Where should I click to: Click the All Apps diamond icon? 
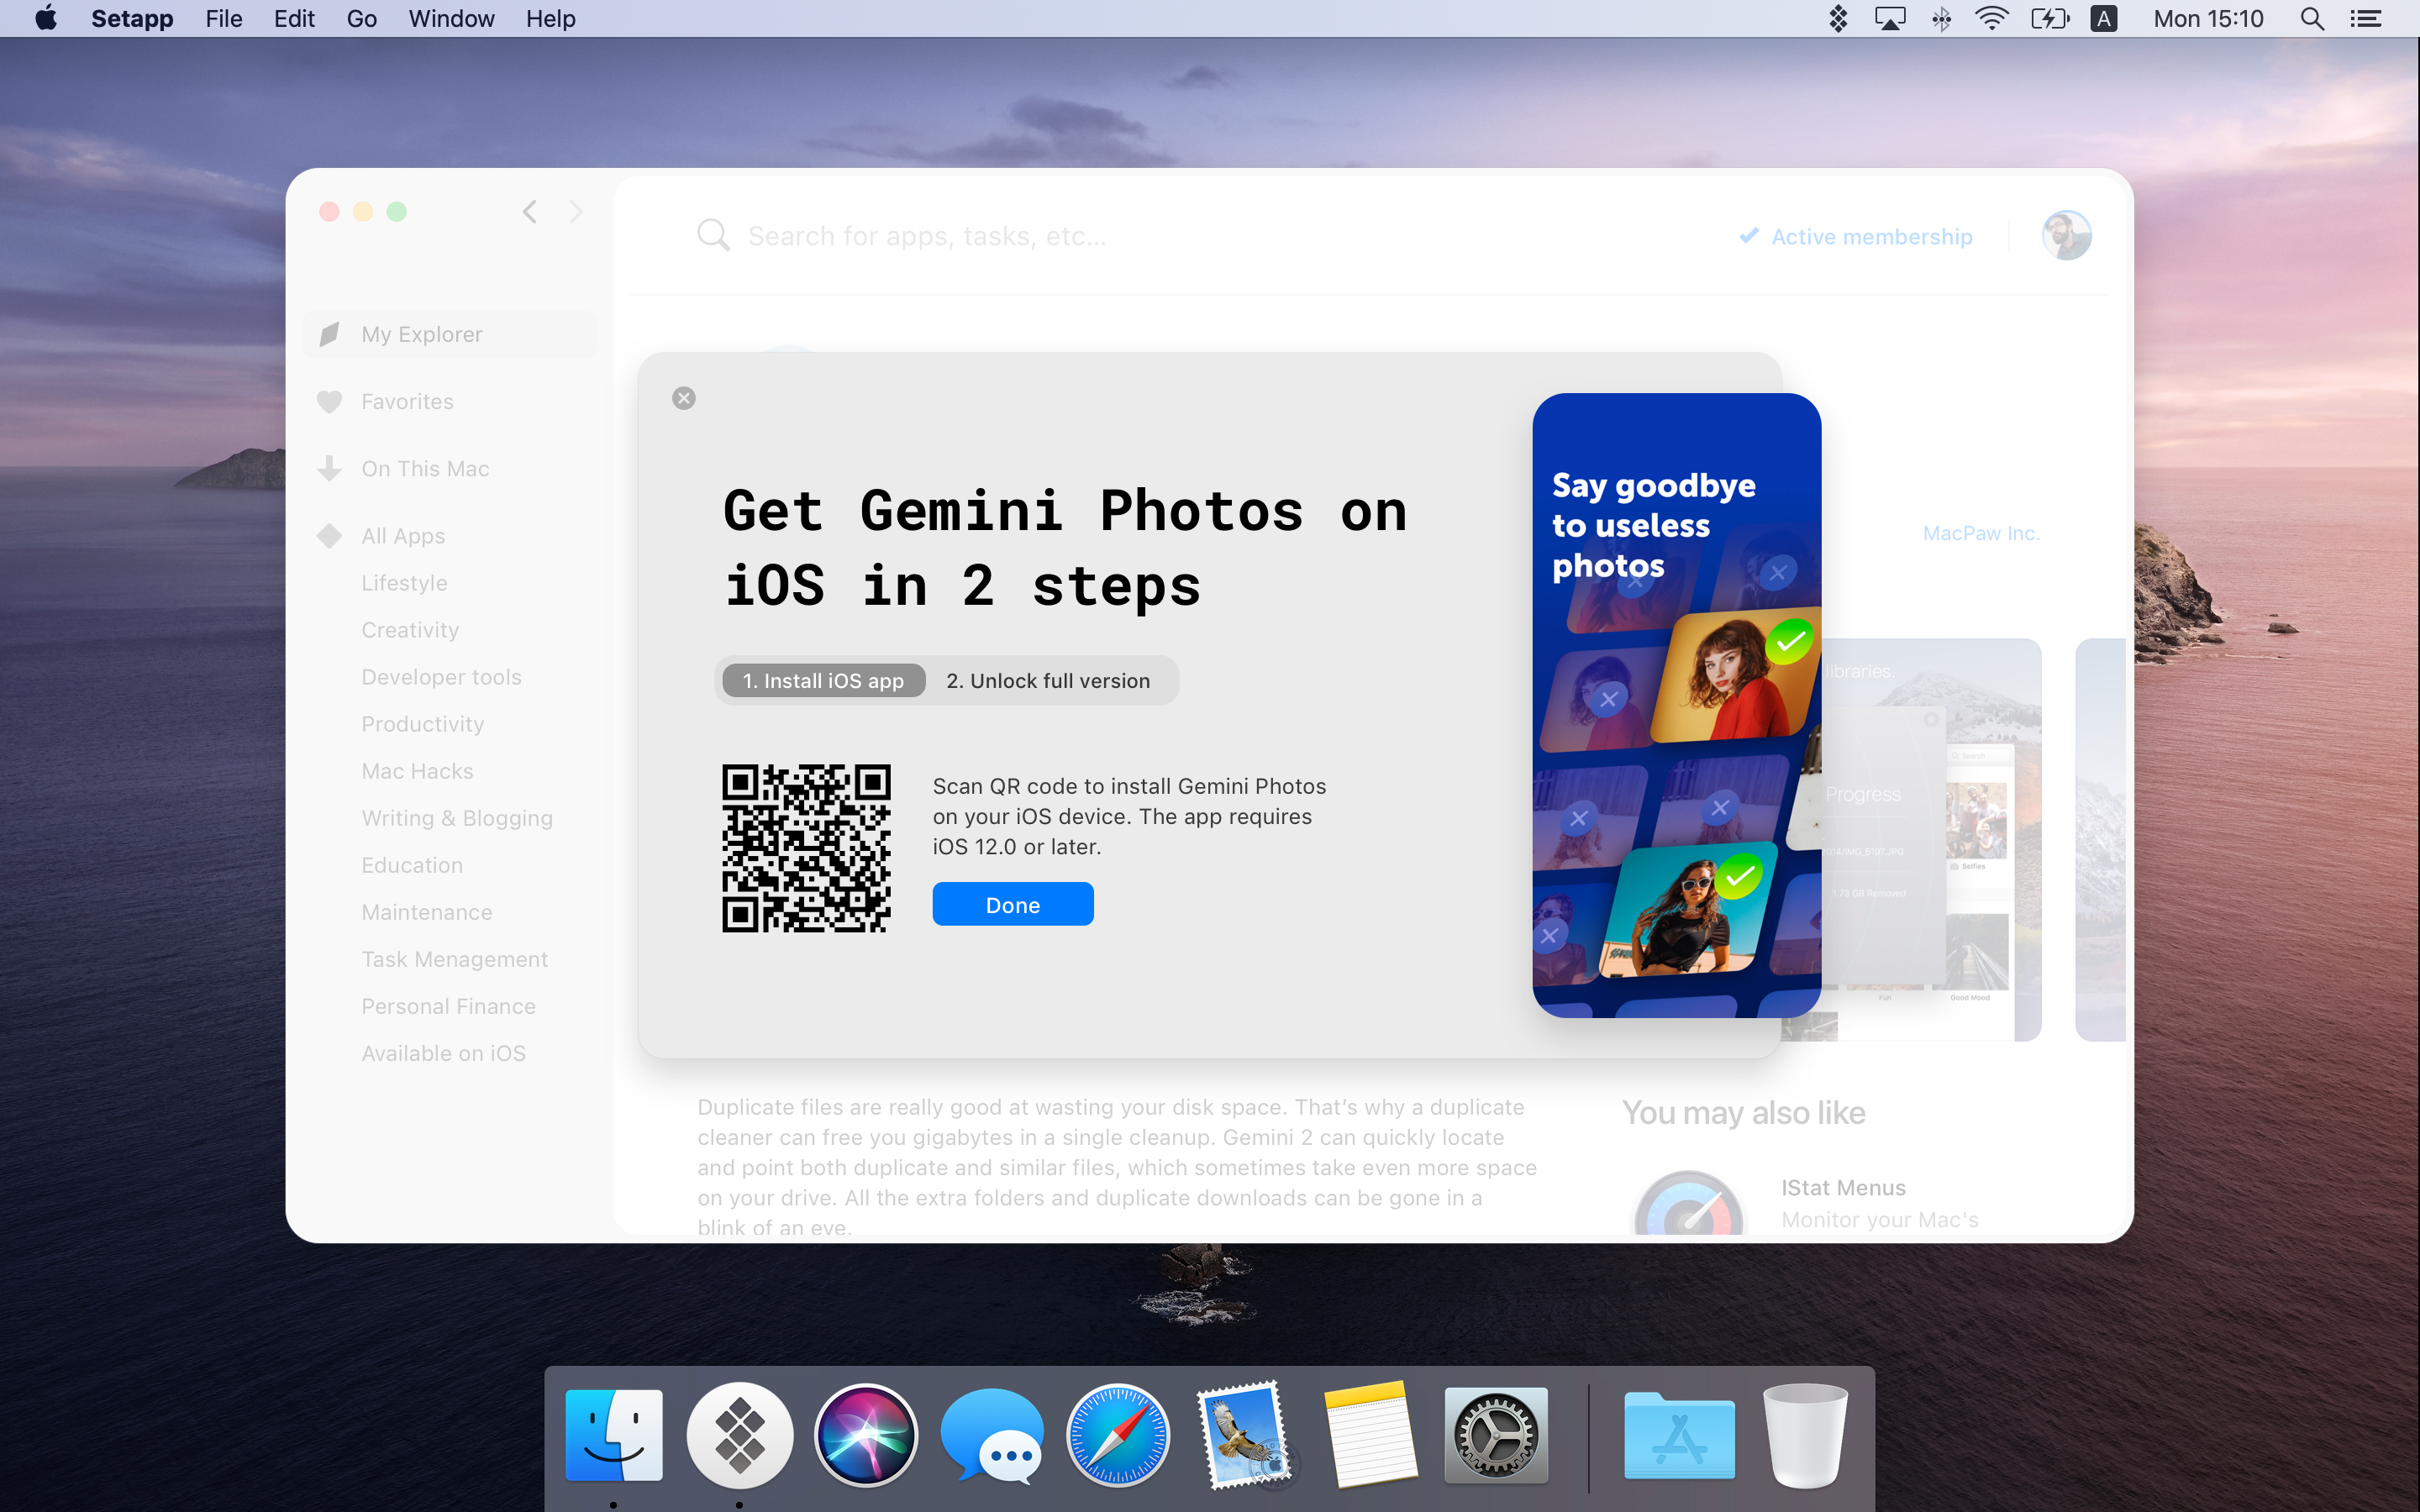[x=329, y=536]
